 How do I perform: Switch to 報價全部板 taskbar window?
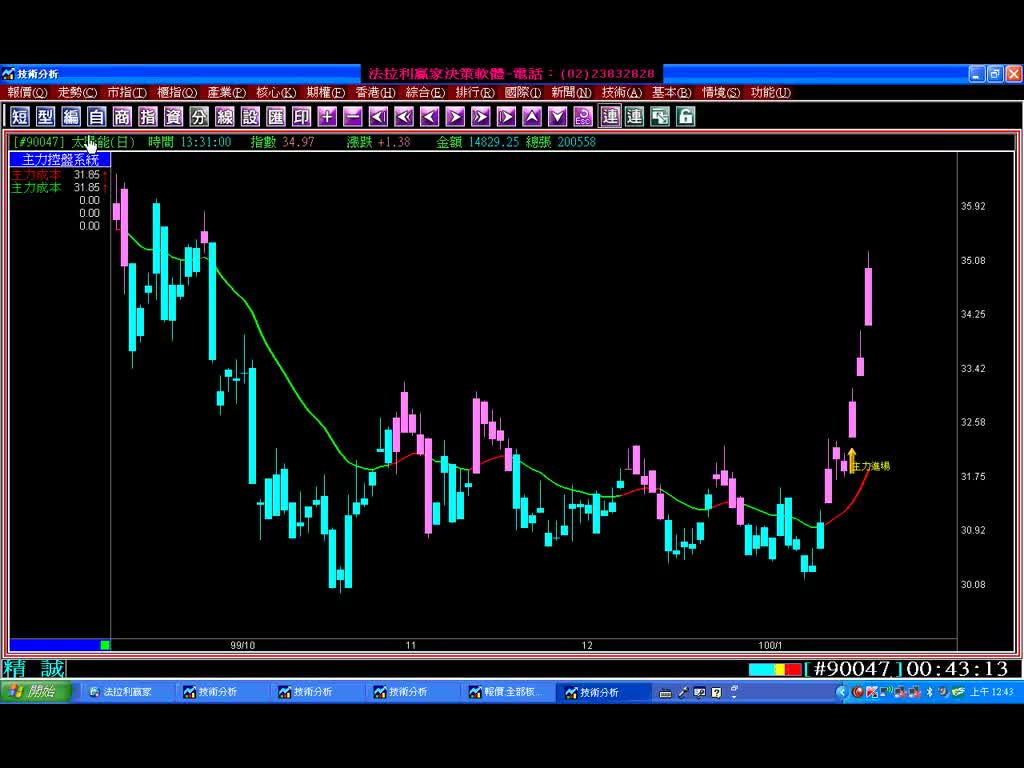[507, 692]
